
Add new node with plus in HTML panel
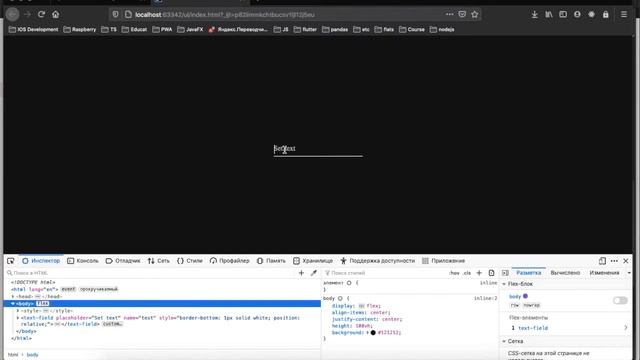(x=301, y=273)
